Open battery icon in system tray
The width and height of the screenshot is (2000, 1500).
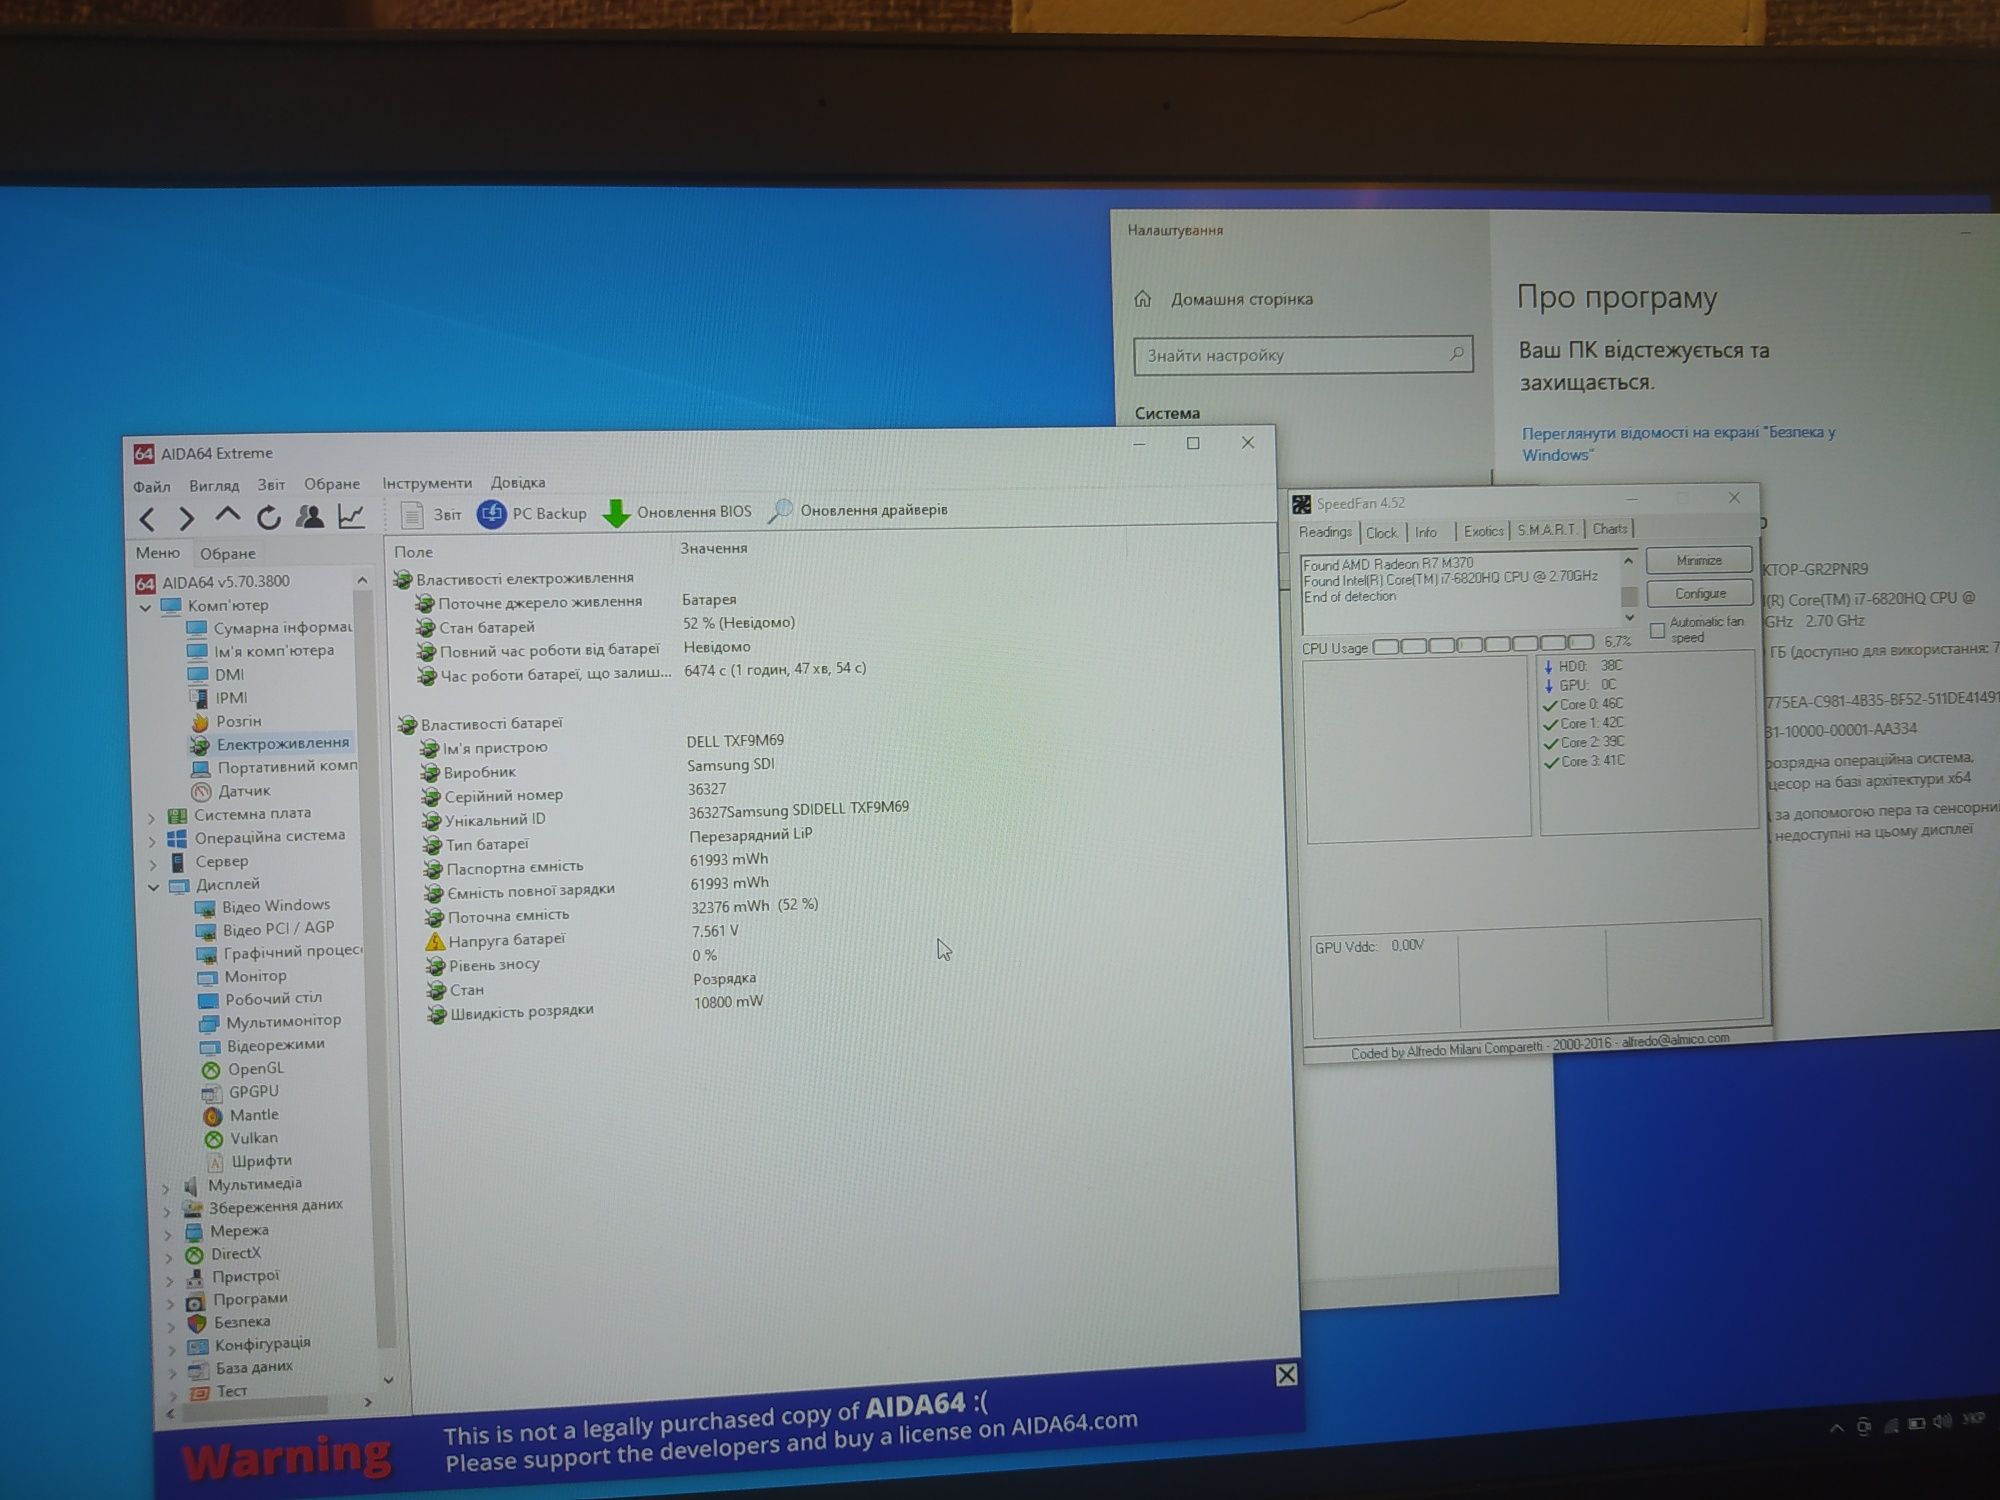1917,1423
